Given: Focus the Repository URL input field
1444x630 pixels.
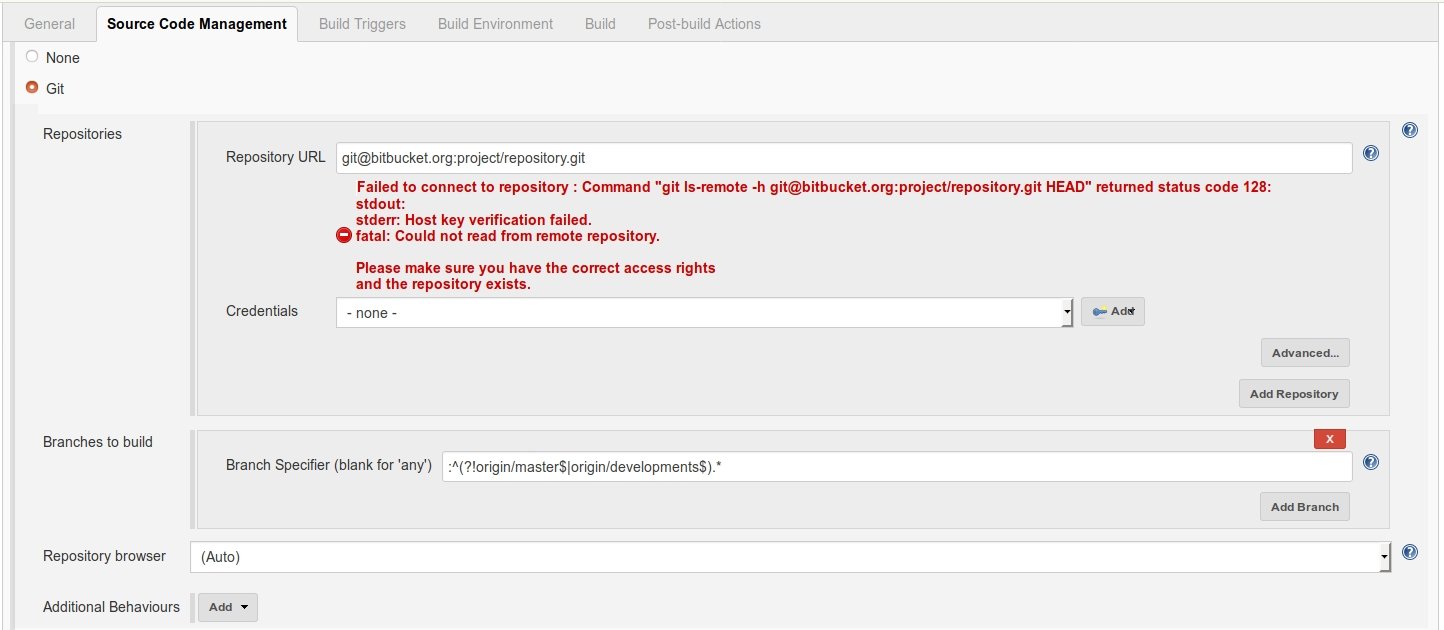Looking at the screenshot, I should pos(843,158).
